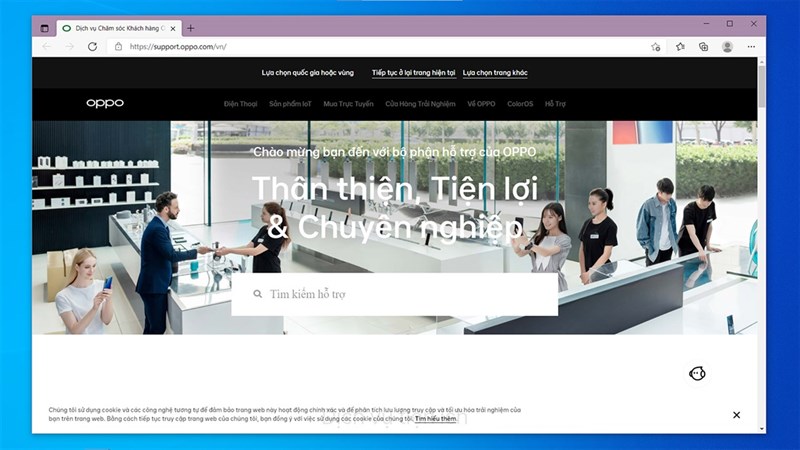Click the OPPO logo
The height and width of the screenshot is (450, 800).
point(105,103)
